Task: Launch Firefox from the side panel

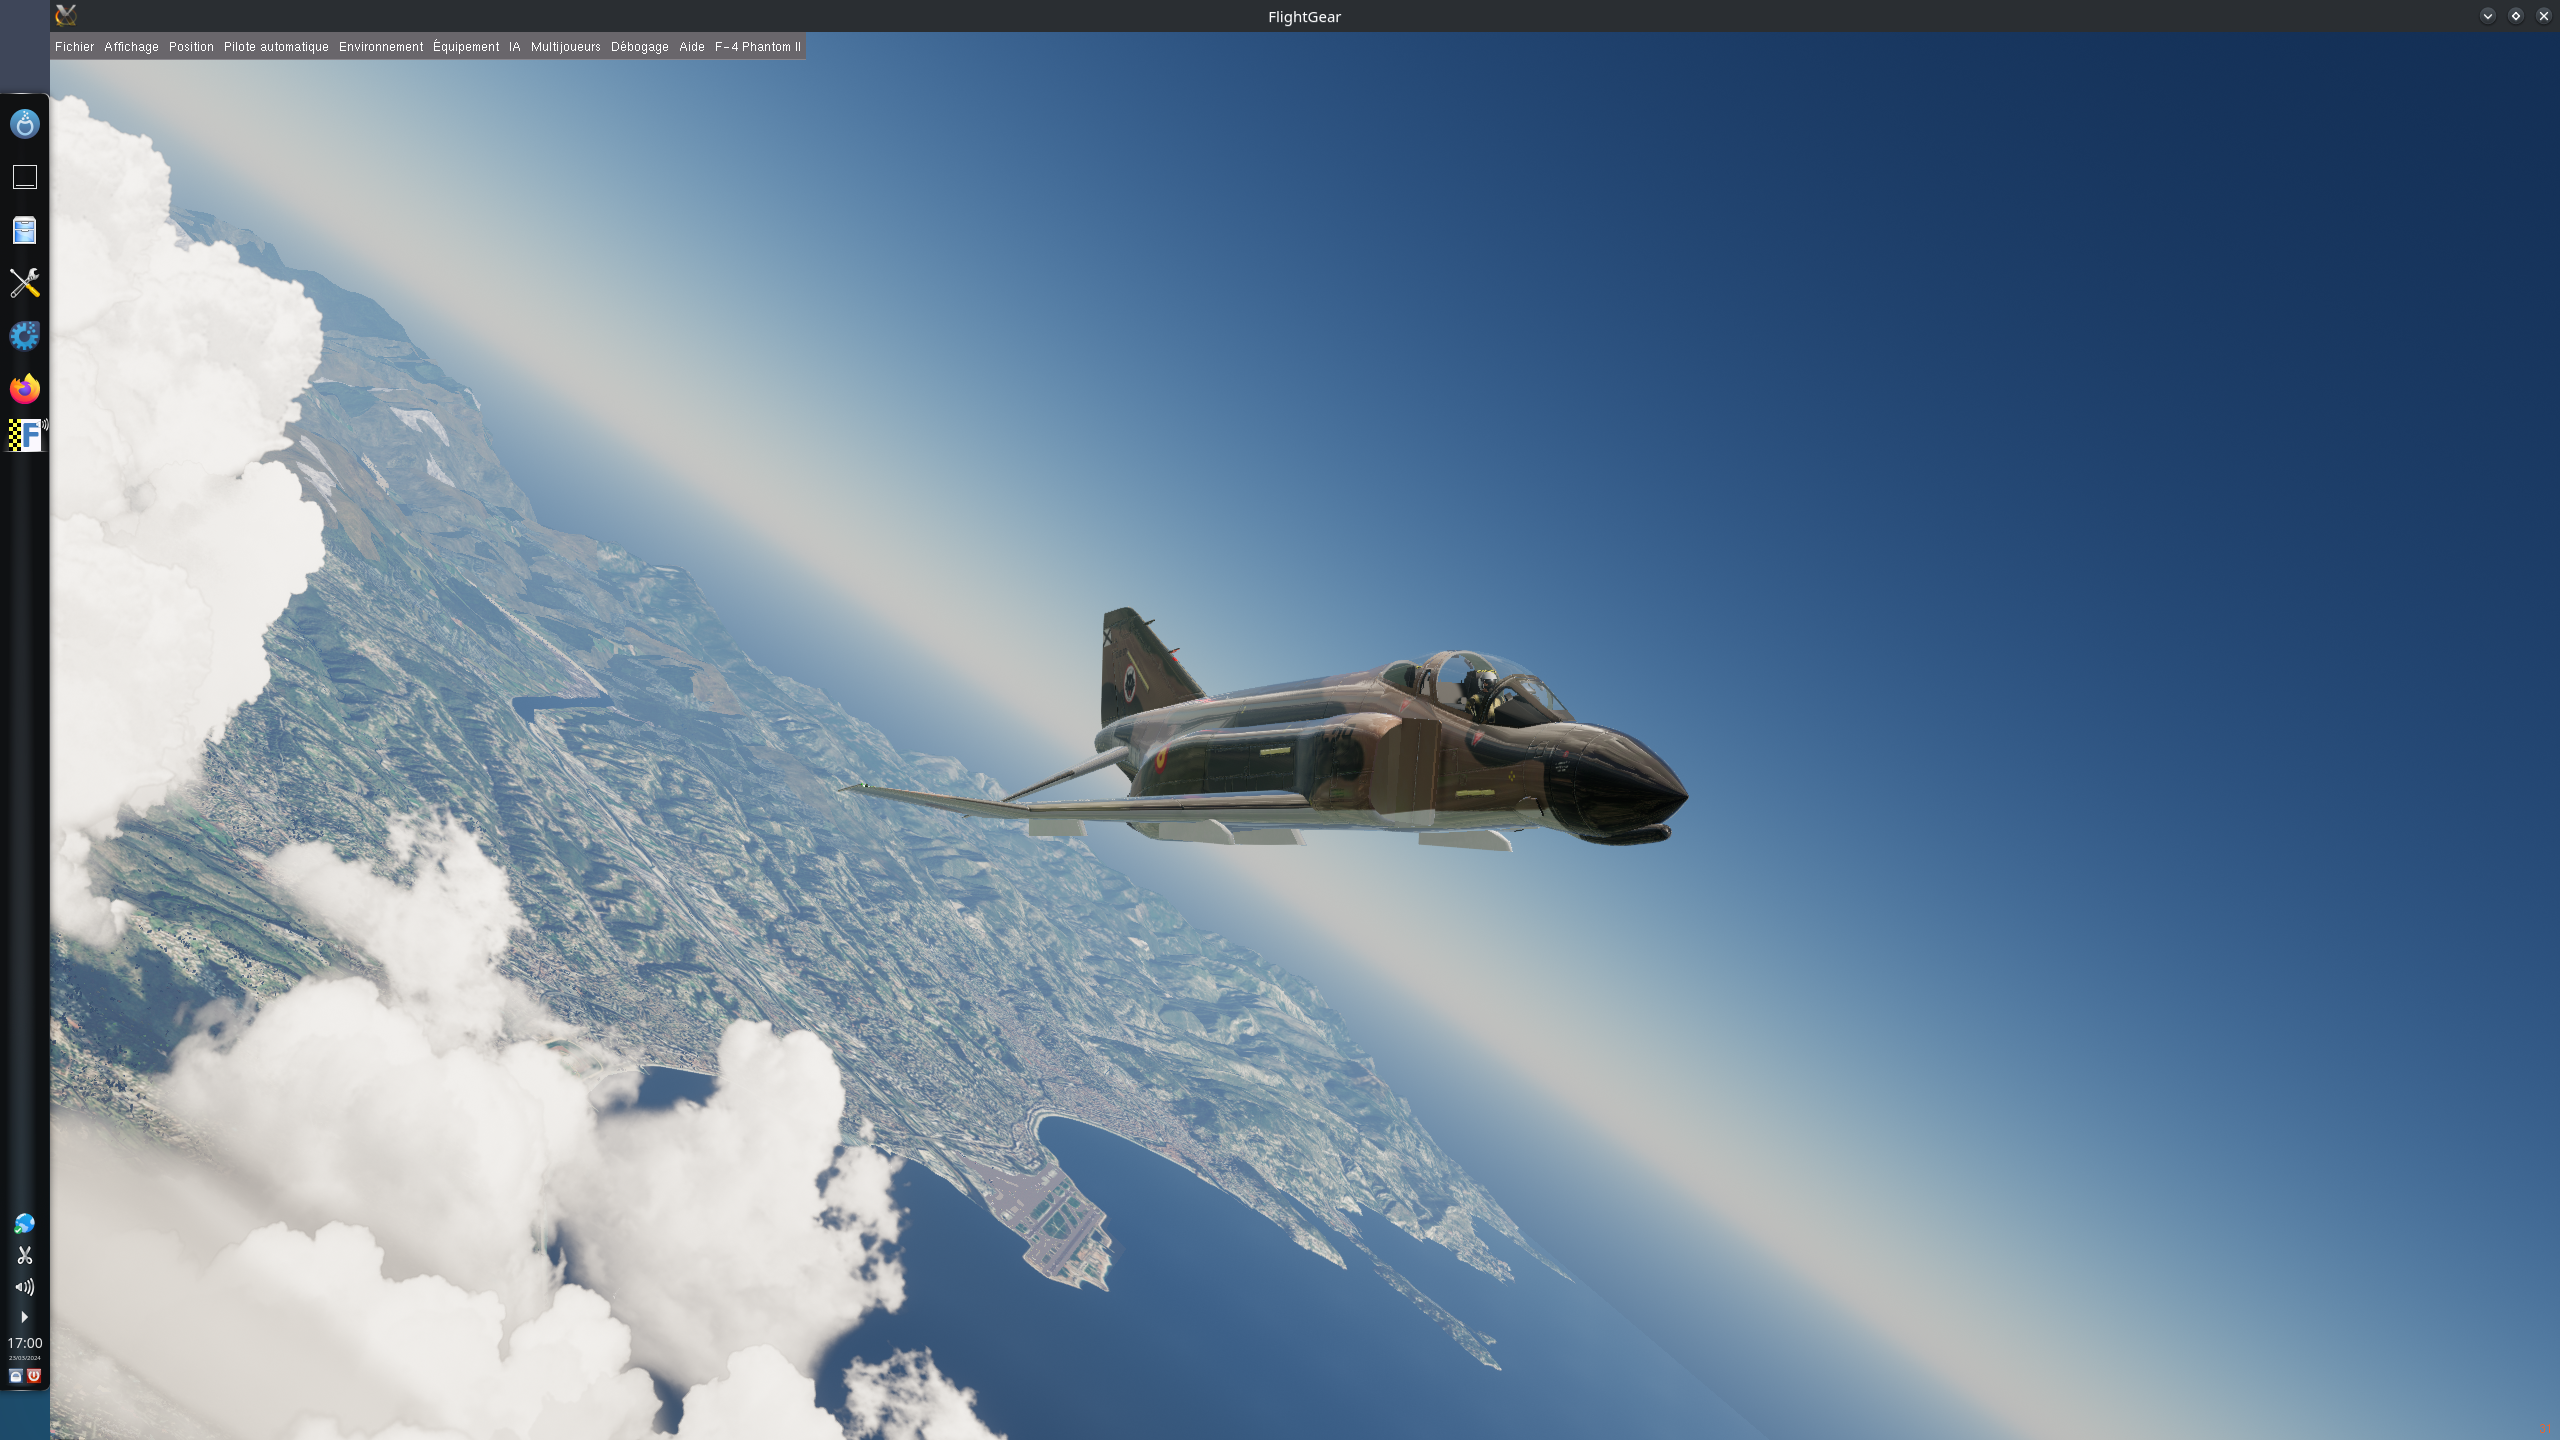Action: (x=24, y=388)
